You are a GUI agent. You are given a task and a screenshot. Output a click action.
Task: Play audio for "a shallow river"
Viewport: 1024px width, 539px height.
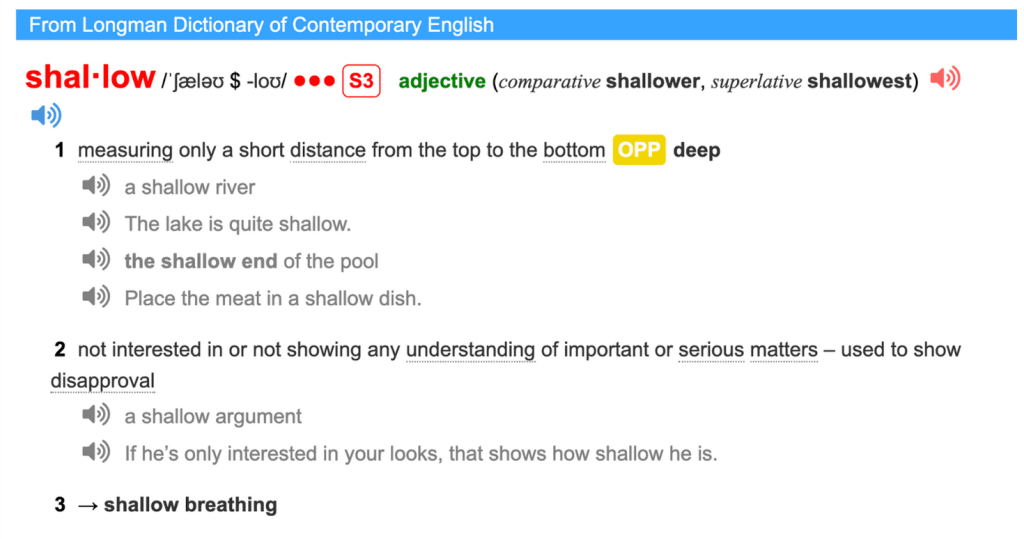tap(95, 186)
